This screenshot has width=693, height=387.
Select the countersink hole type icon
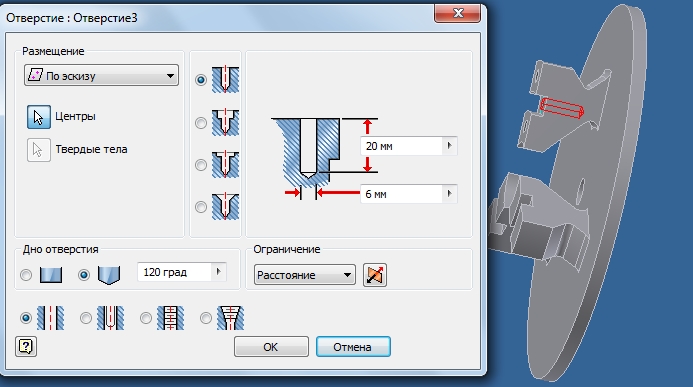225,206
